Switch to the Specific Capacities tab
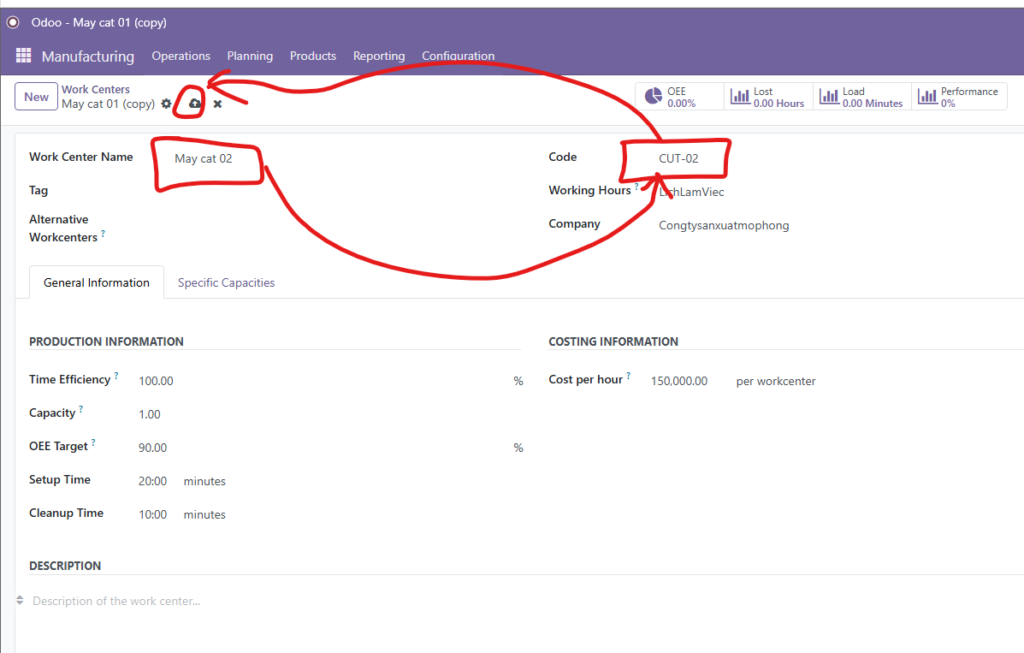This screenshot has height=653, width=1024. click(226, 283)
